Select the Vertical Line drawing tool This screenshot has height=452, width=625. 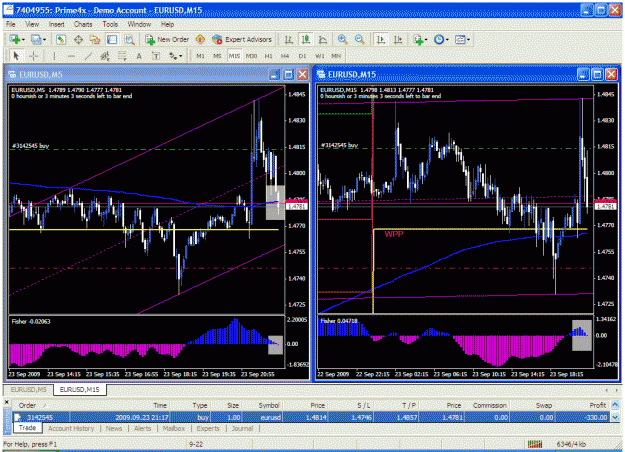tap(54, 56)
